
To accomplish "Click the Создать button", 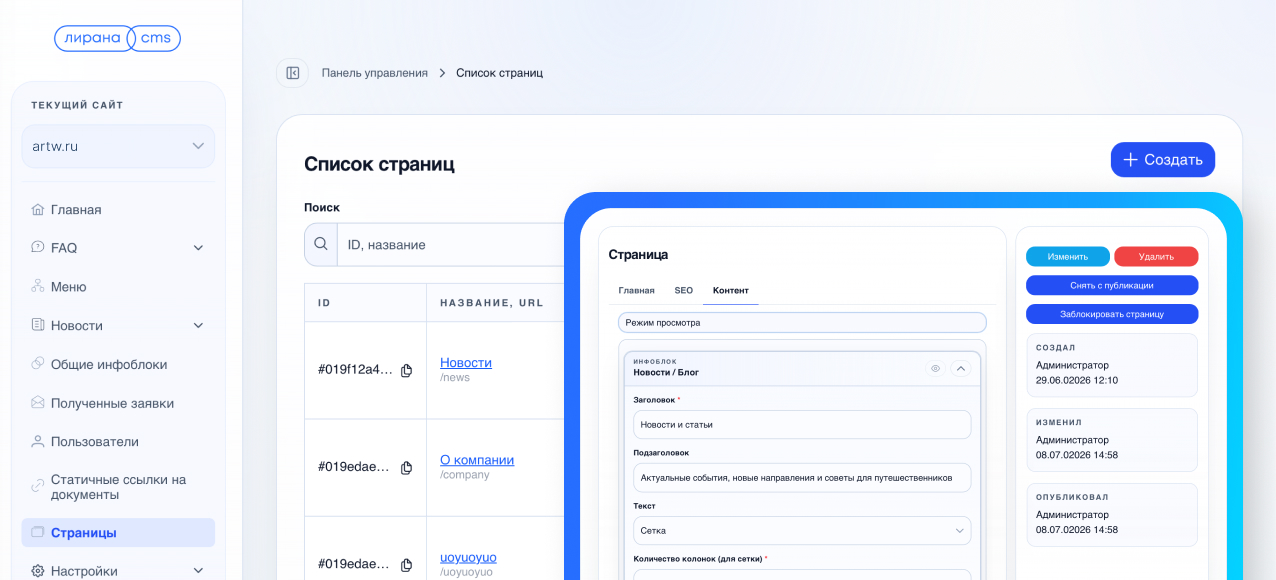I will (1163, 160).
